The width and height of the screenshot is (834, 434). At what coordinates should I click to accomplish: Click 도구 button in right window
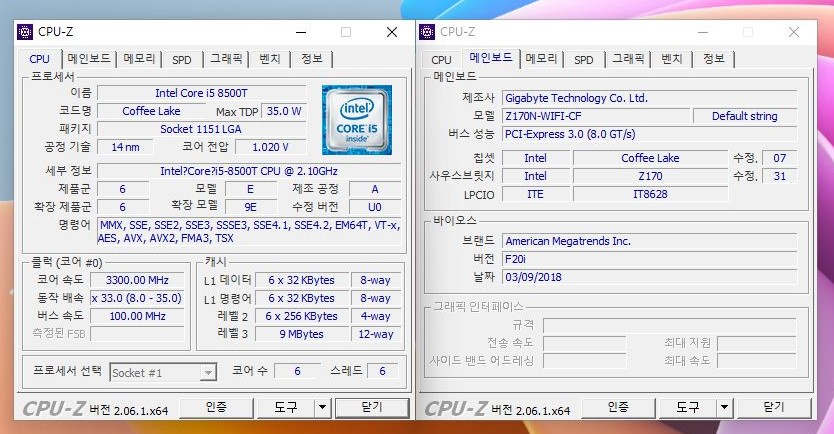click(688, 408)
